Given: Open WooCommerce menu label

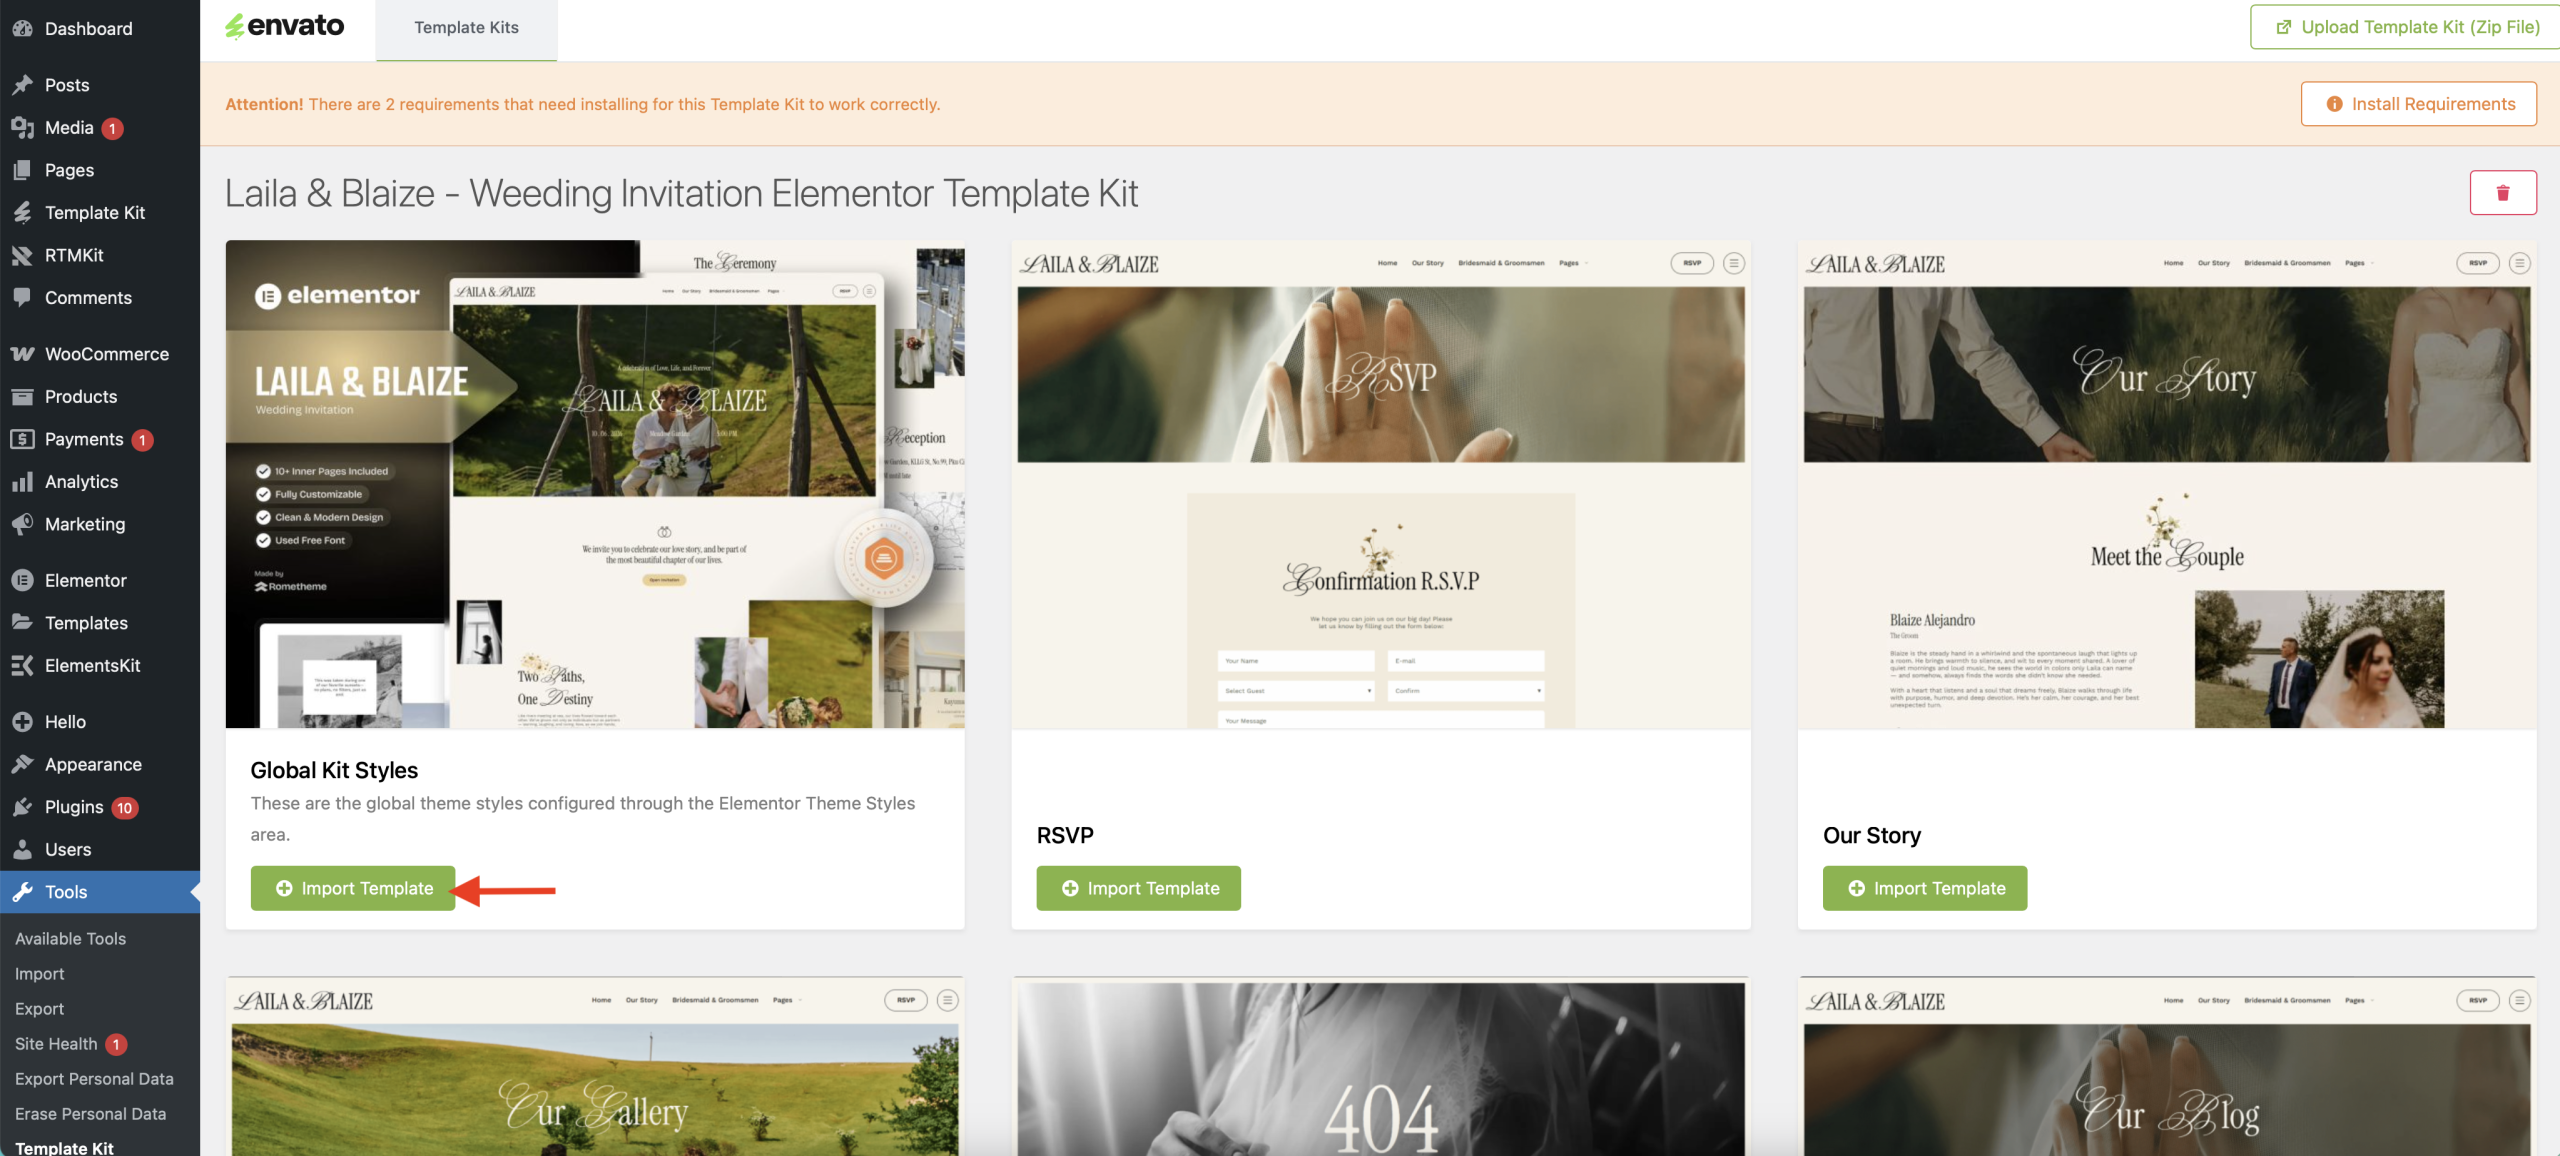Looking at the screenshot, I should pyautogui.click(x=107, y=354).
